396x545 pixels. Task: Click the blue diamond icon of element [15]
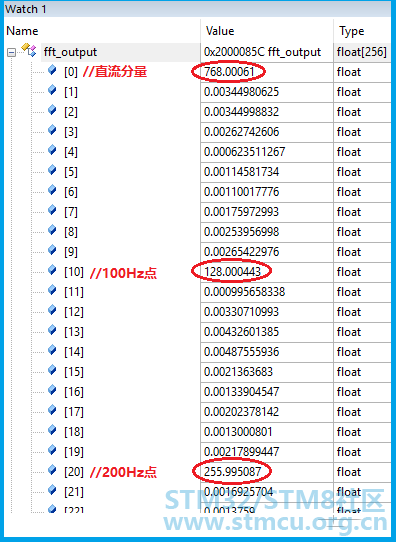coord(52,370)
